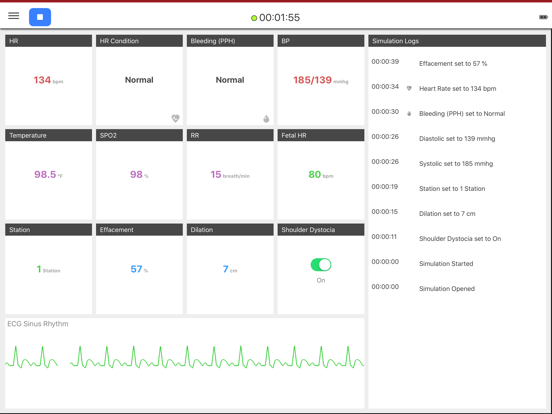Click the battery status icon
Viewport: 552px width, 414px height.
click(x=543, y=17)
